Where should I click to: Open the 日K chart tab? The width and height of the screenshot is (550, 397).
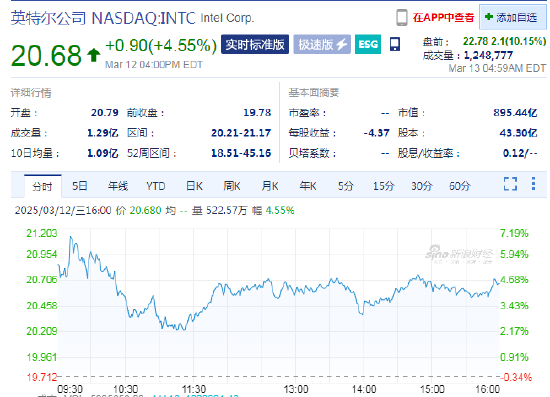194,186
